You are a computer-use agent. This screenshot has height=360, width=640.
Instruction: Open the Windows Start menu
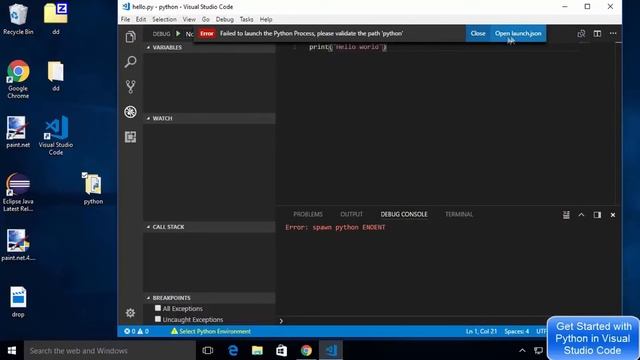coord(11,350)
